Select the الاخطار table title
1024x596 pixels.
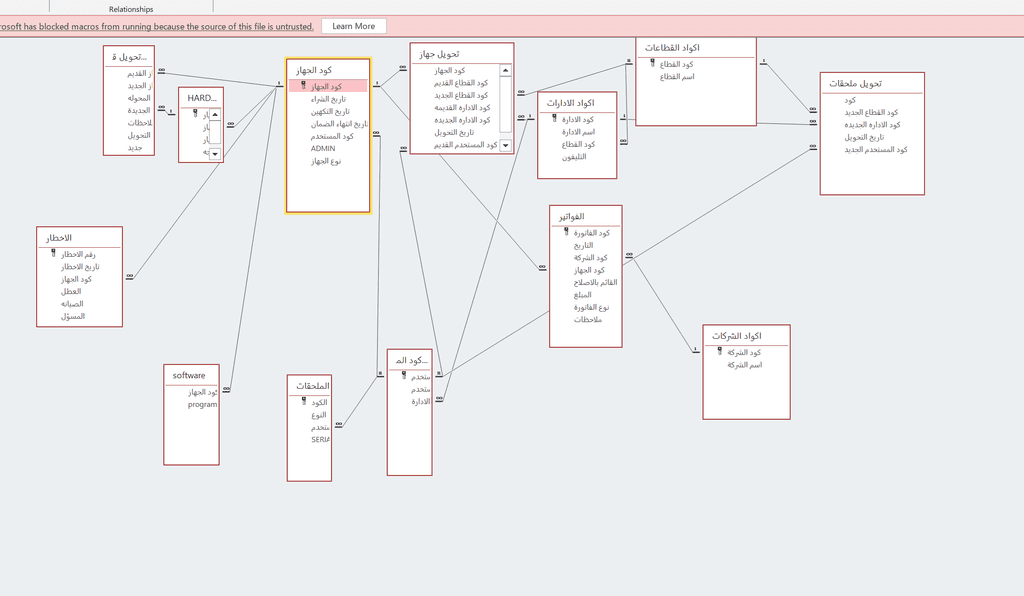click(59, 238)
